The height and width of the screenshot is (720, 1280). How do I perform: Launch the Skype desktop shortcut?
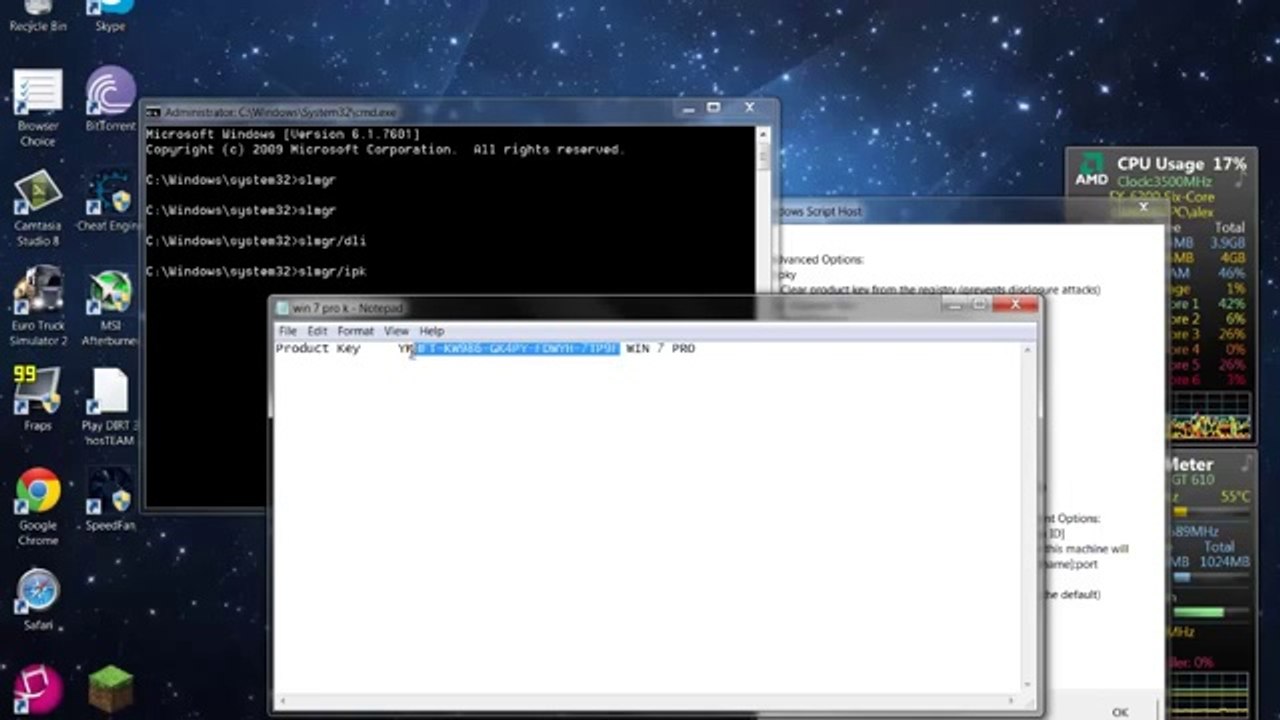coord(110,16)
